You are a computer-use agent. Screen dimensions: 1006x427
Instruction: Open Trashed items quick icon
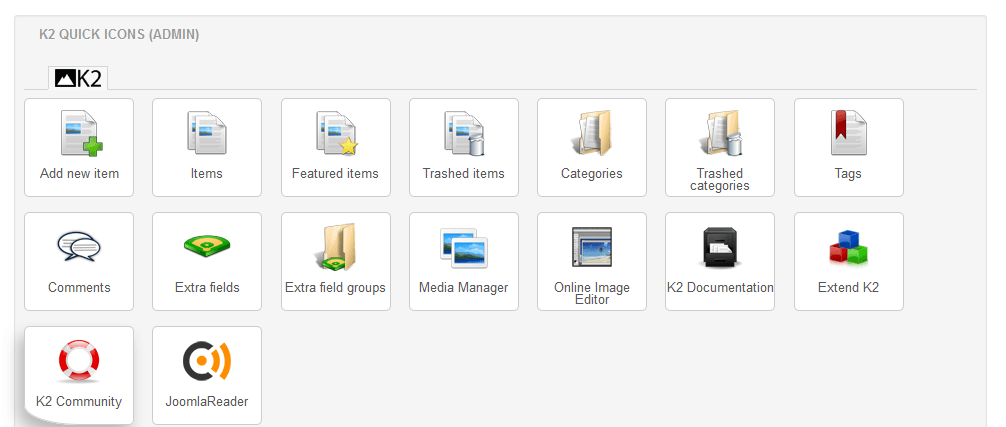point(464,147)
